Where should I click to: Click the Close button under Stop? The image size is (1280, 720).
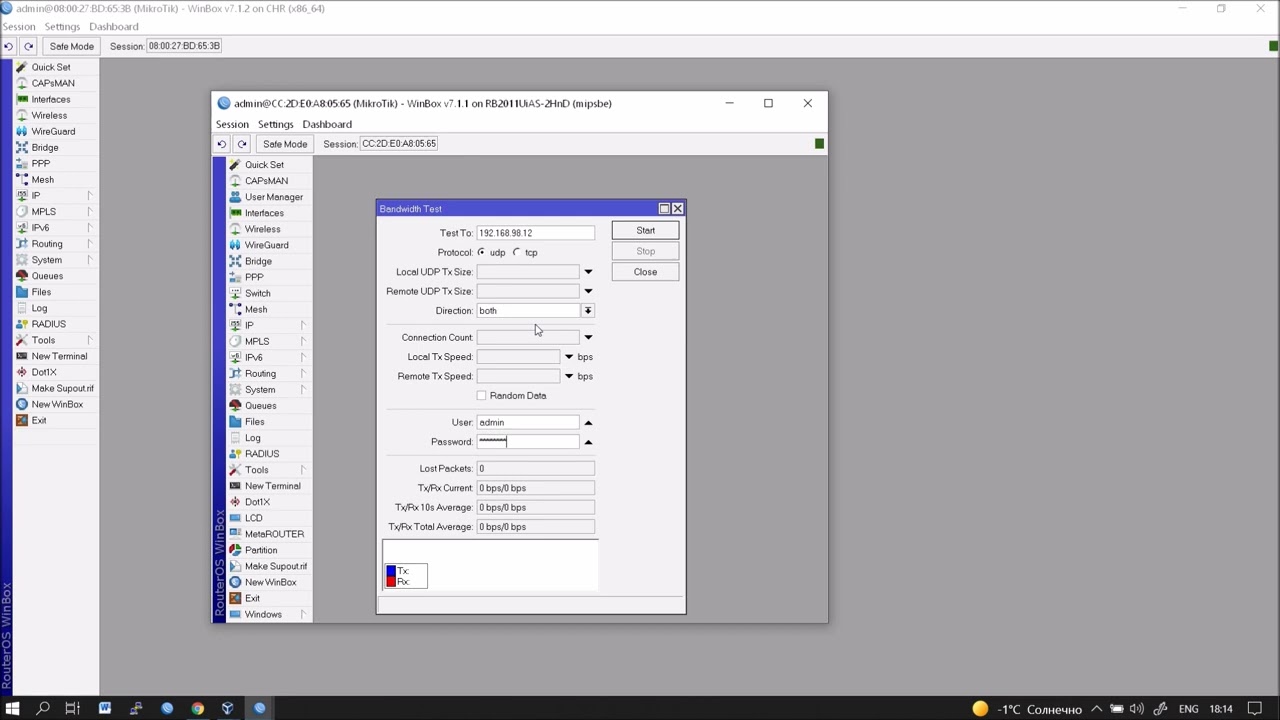click(646, 272)
